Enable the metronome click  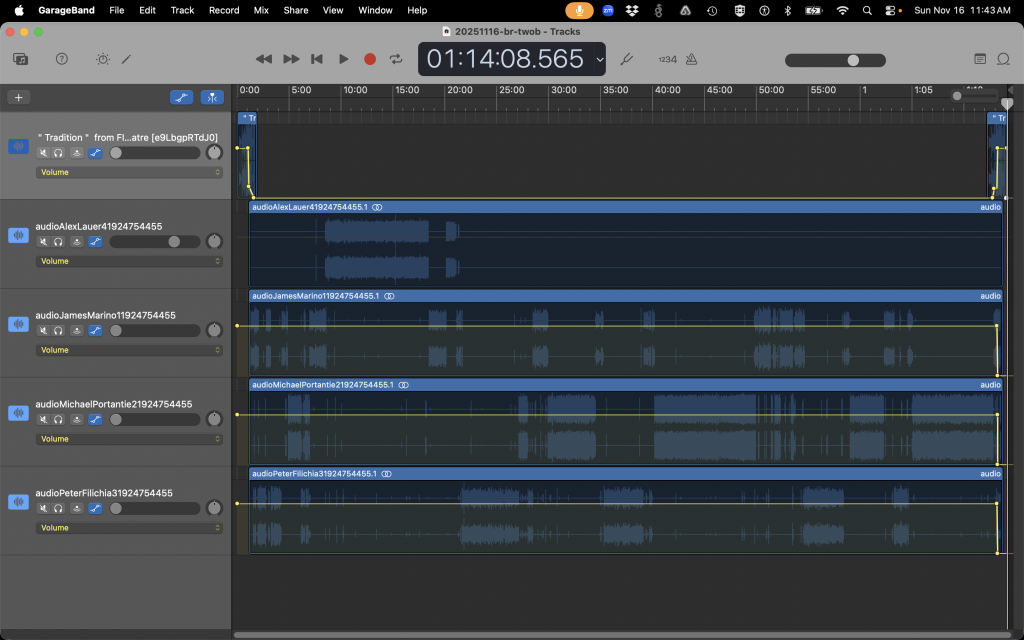click(x=691, y=59)
